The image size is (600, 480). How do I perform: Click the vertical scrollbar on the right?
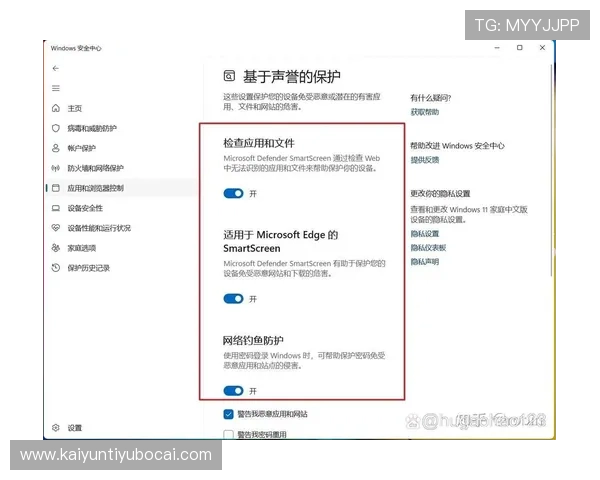551,170
